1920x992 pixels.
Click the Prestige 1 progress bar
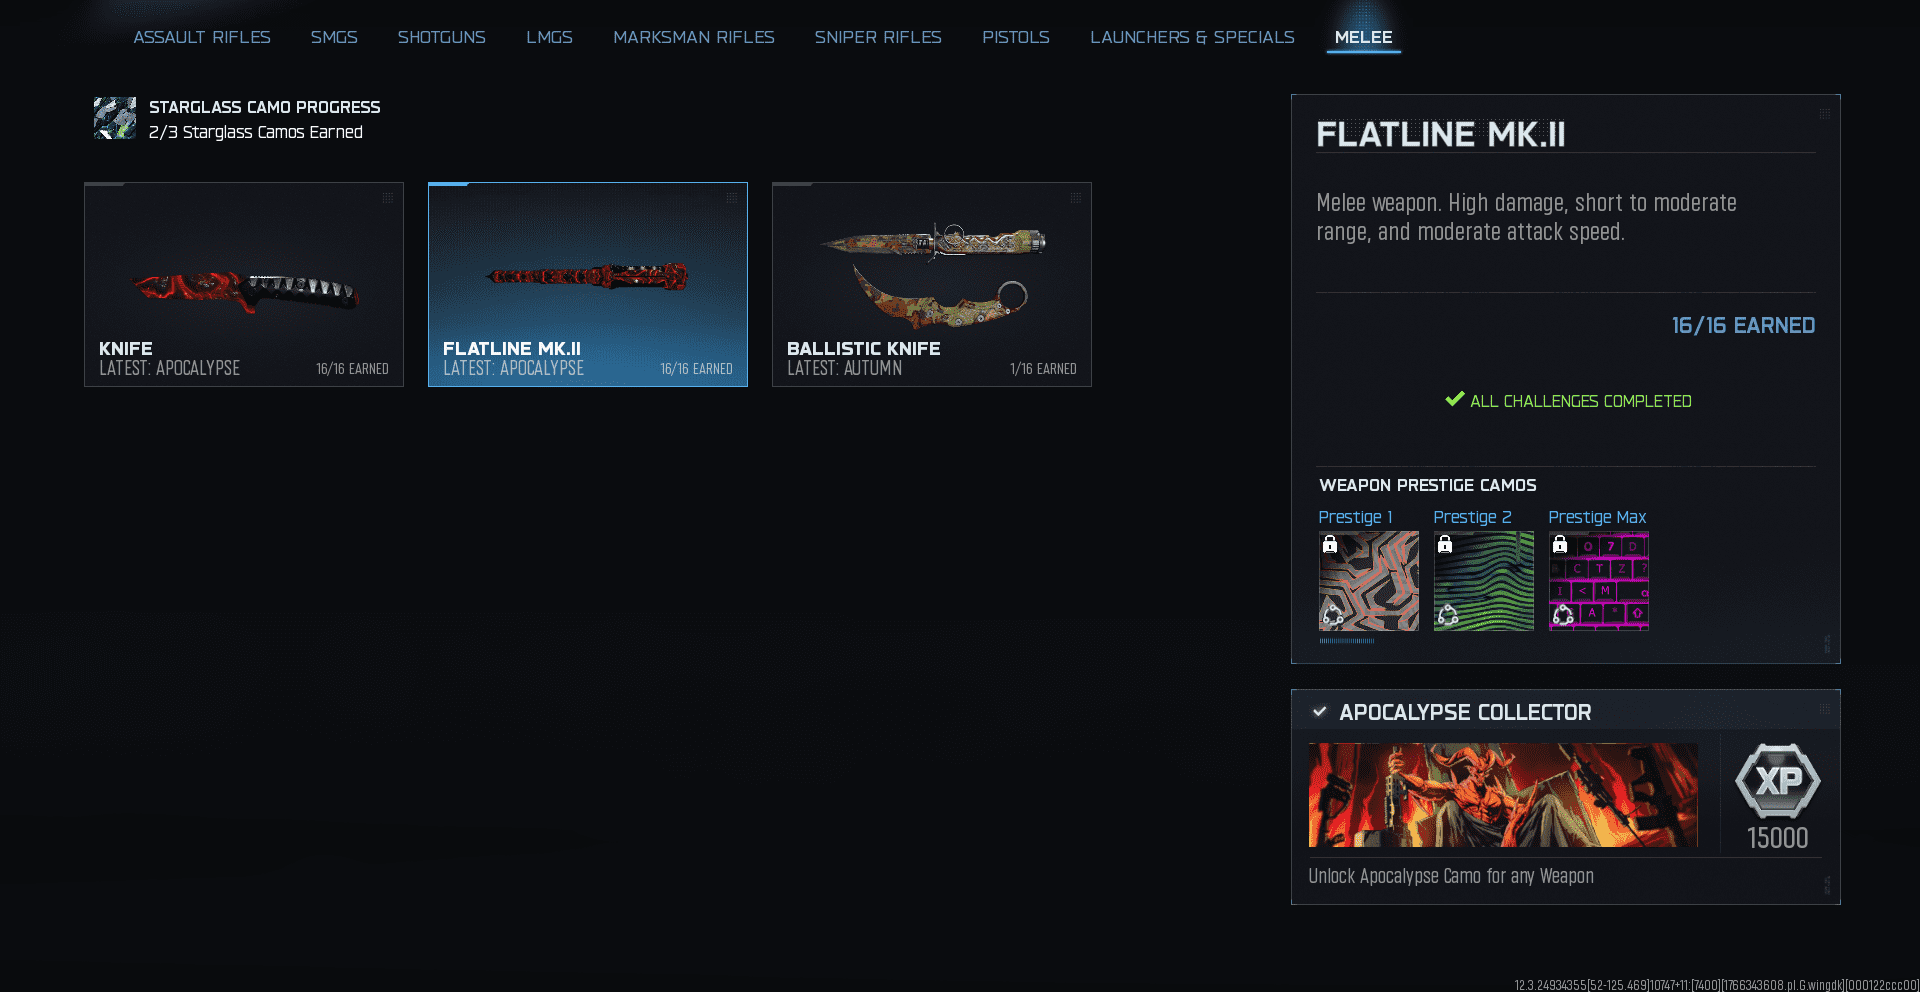[1347, 641]
